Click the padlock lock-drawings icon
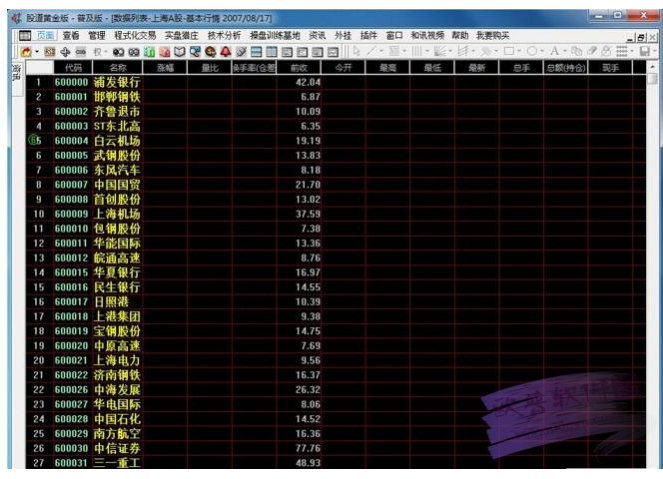663x479 pixels. (x=606, y=51)
